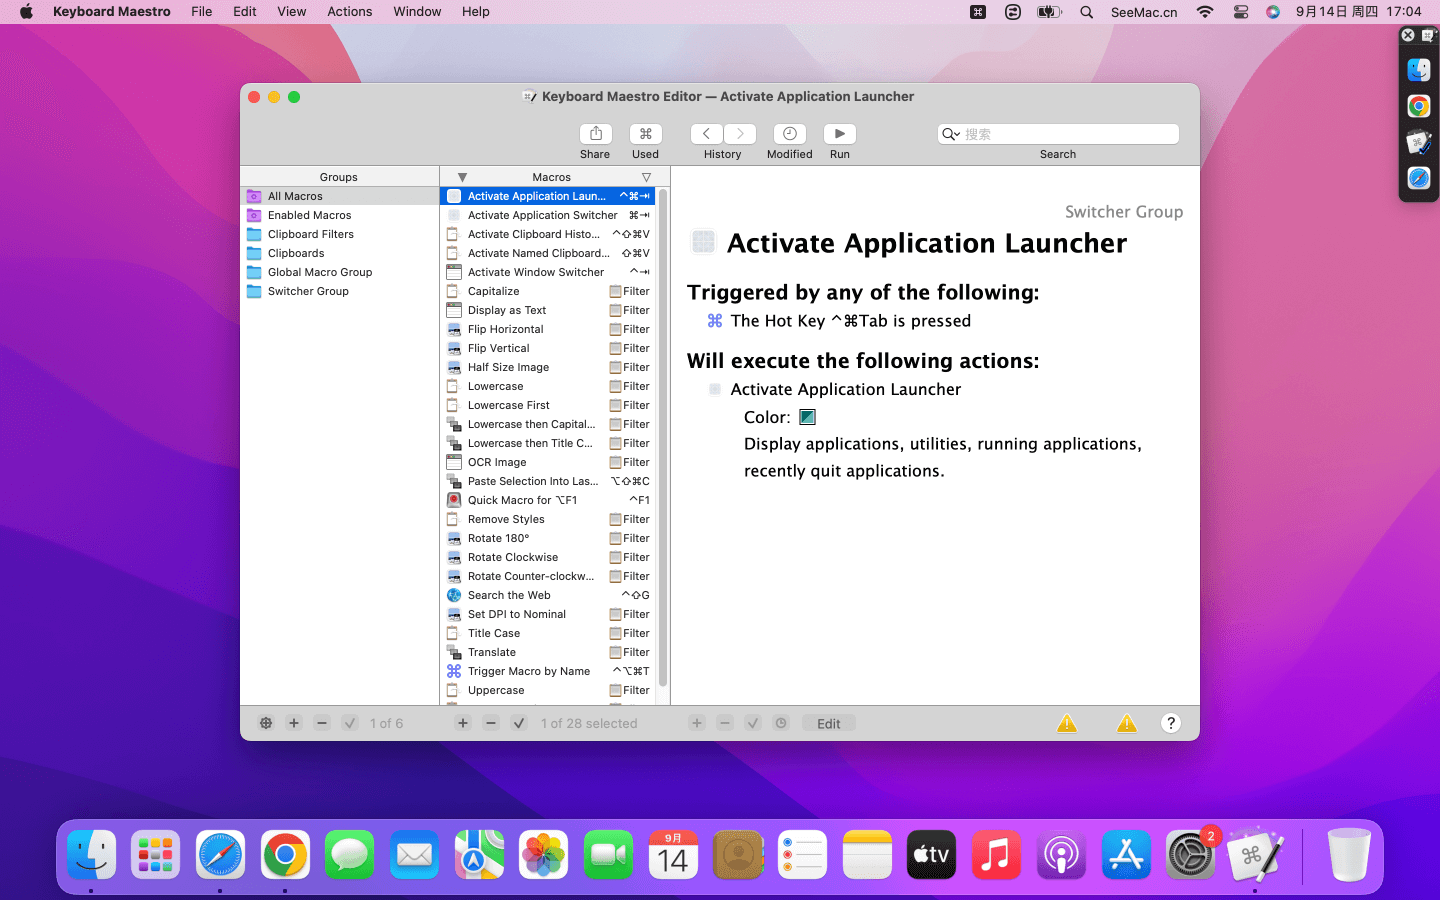Open Keyboard Maestro icon in the Dock
This screenshot has height=900, width=1440.
[x=1255, y=855]
